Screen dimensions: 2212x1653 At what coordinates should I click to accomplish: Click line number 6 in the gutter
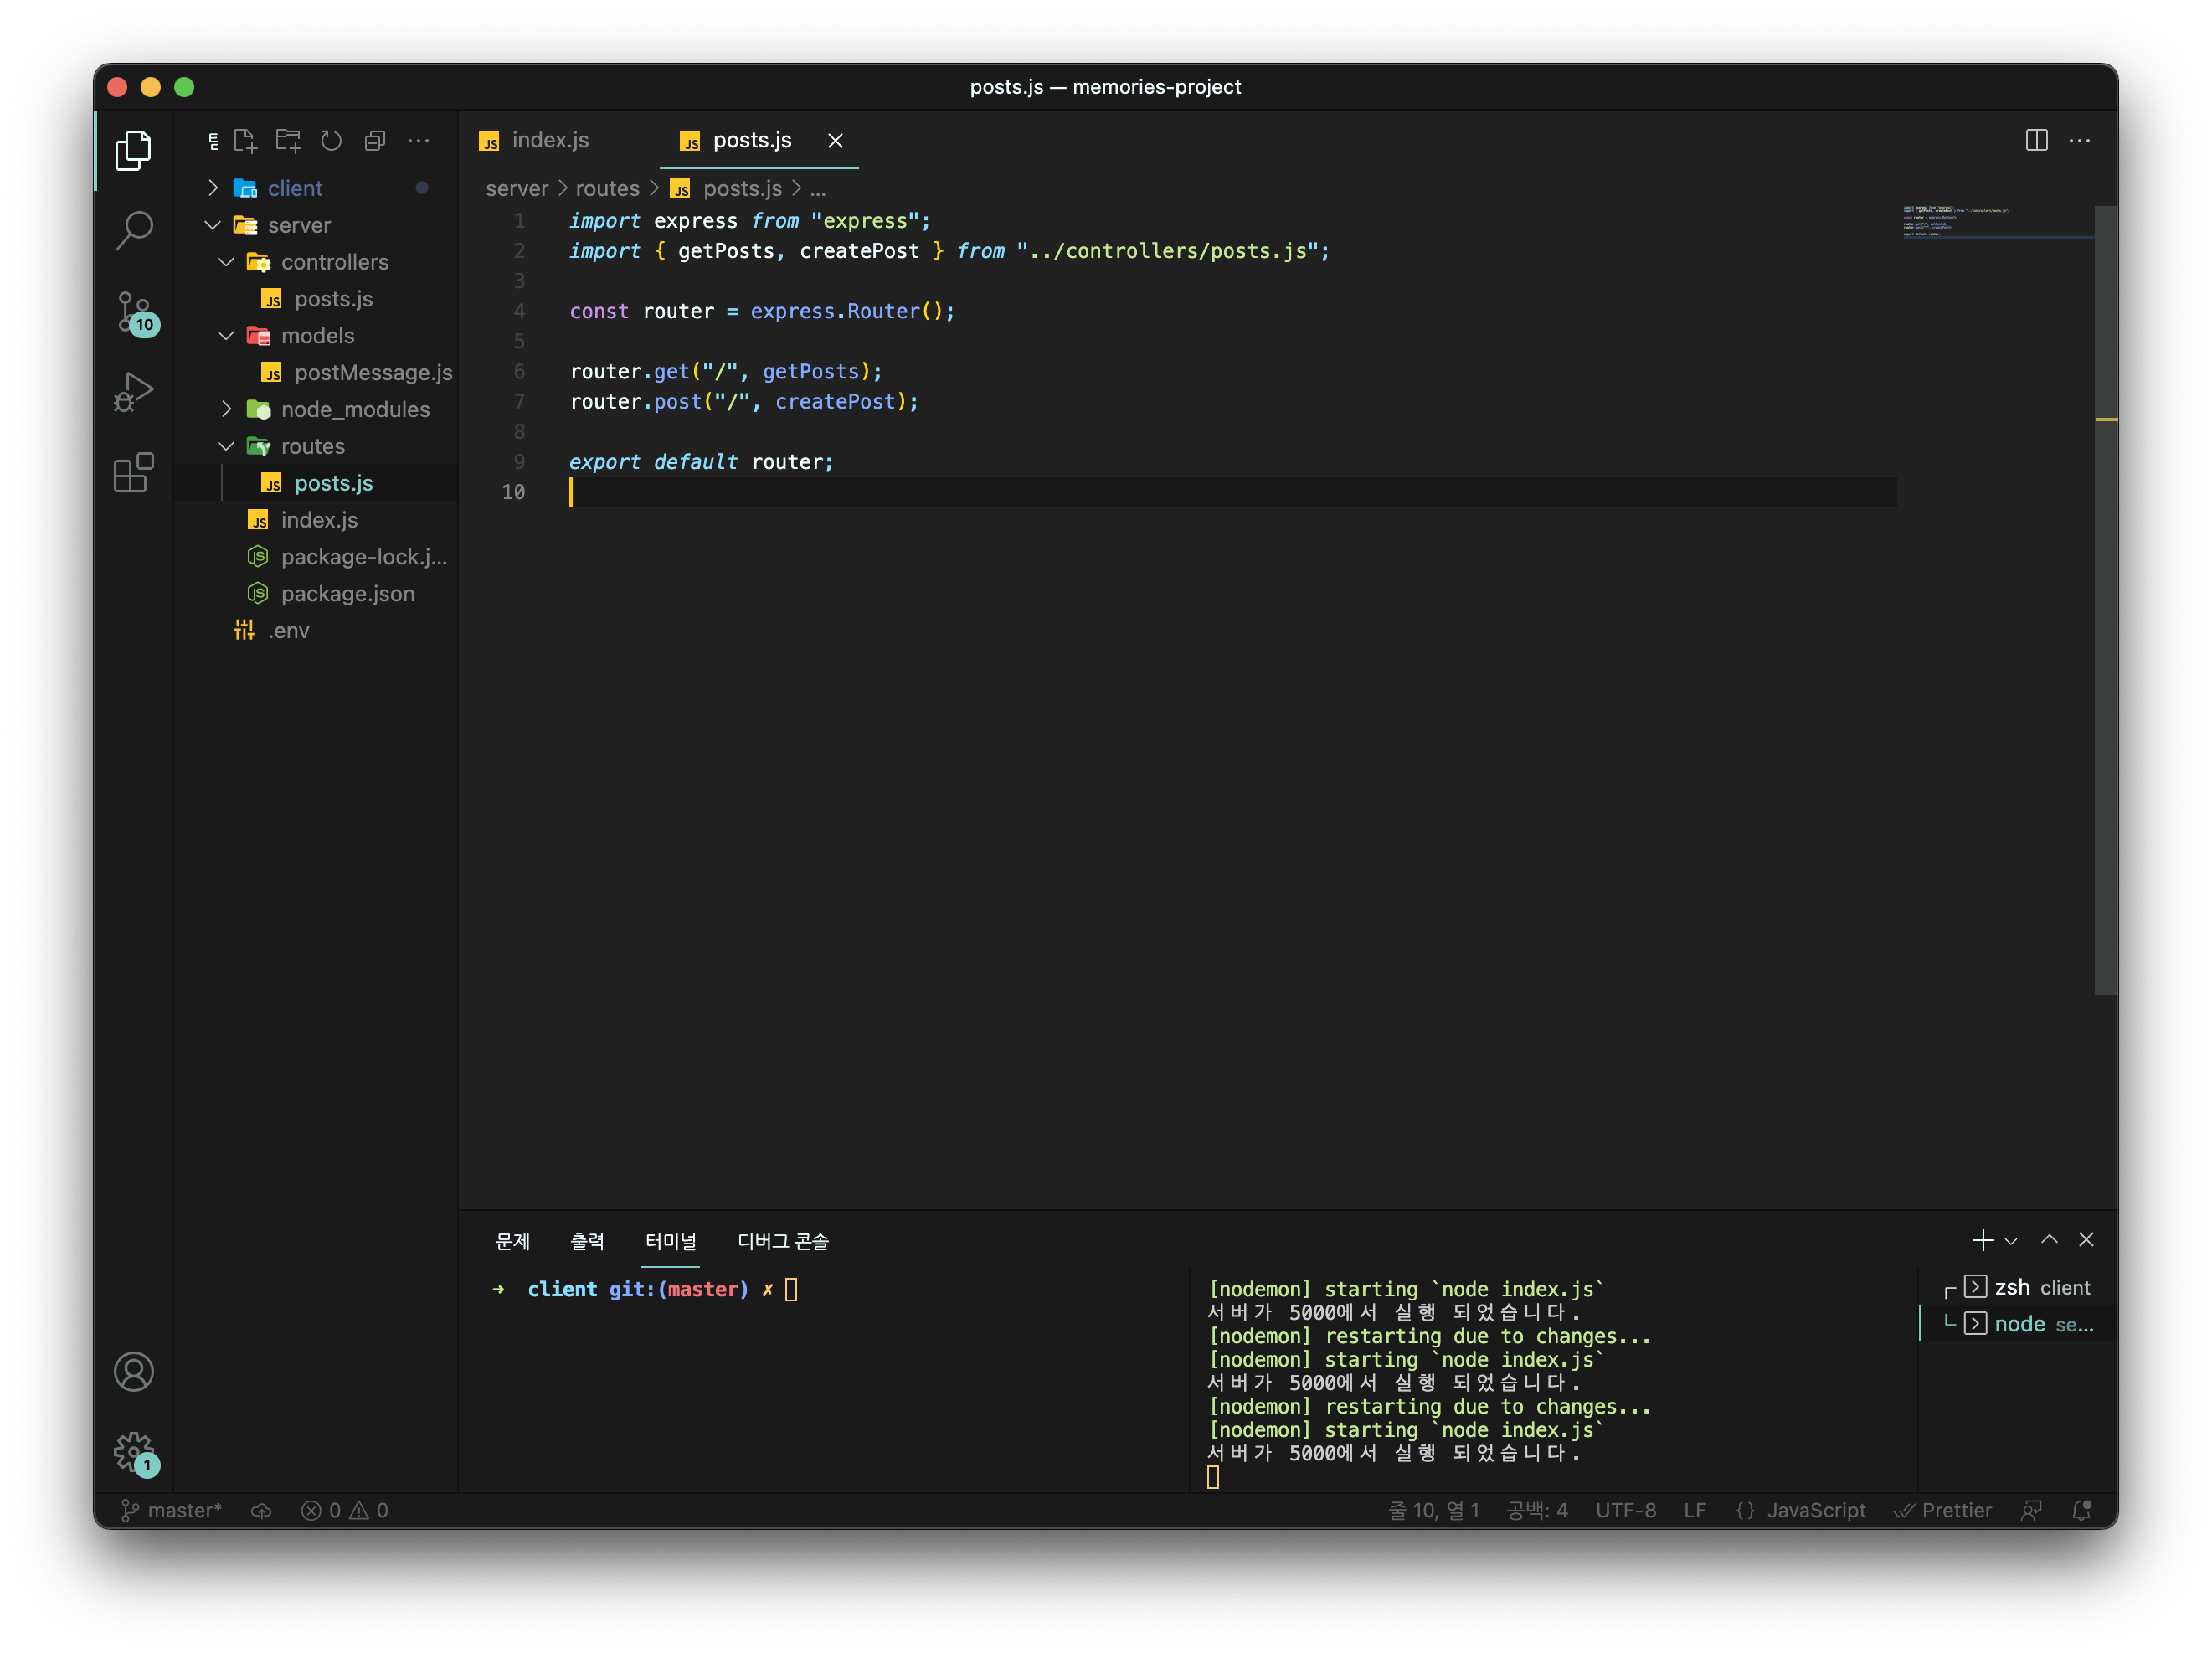click(x=519, y=372)
